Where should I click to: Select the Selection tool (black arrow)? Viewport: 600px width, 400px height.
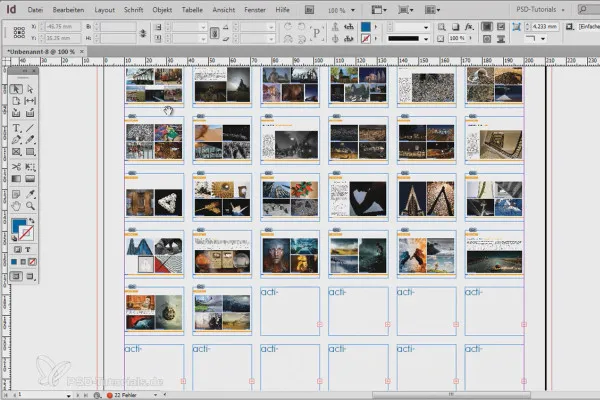point(16,89)
